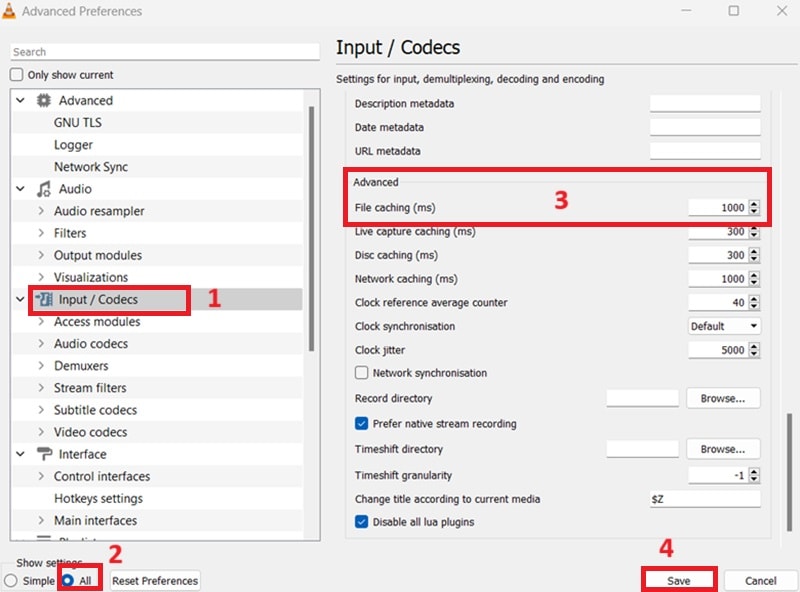Click the Input / Codecs category icon
Viewport: 800px width, 592px height.
43,300
